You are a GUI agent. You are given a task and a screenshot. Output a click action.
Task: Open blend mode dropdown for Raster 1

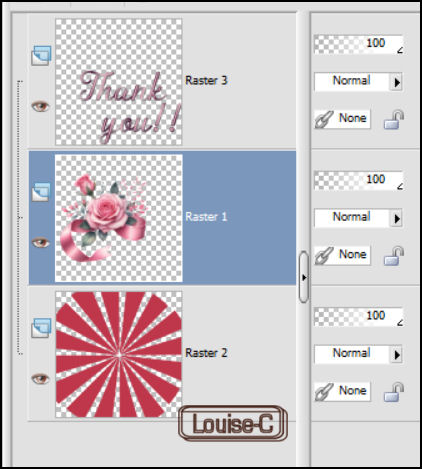[x=396, y=218]
